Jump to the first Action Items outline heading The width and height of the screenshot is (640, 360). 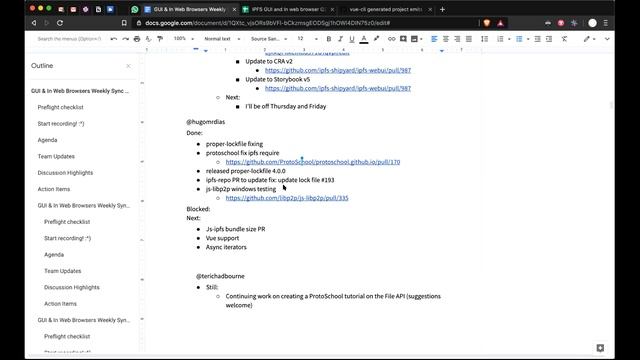pos(54,189)
